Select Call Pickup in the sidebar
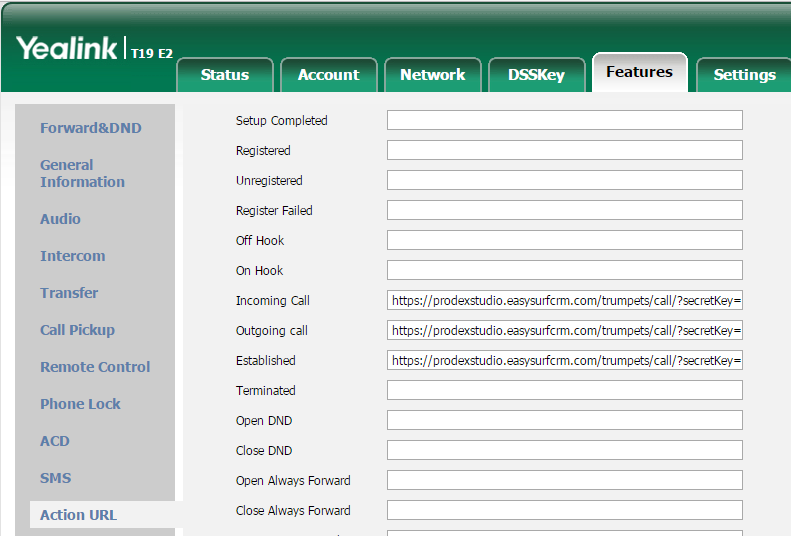Image resolution: width=791 pixels, height=536 pixels. coord(77,330)
